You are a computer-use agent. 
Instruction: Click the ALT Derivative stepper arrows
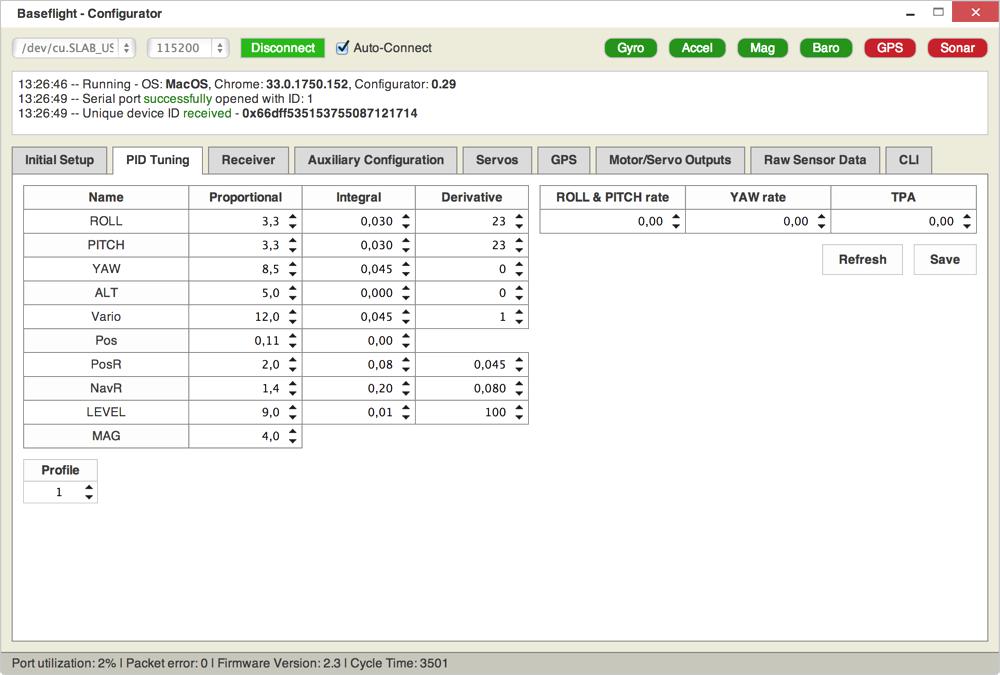(519, 293)
